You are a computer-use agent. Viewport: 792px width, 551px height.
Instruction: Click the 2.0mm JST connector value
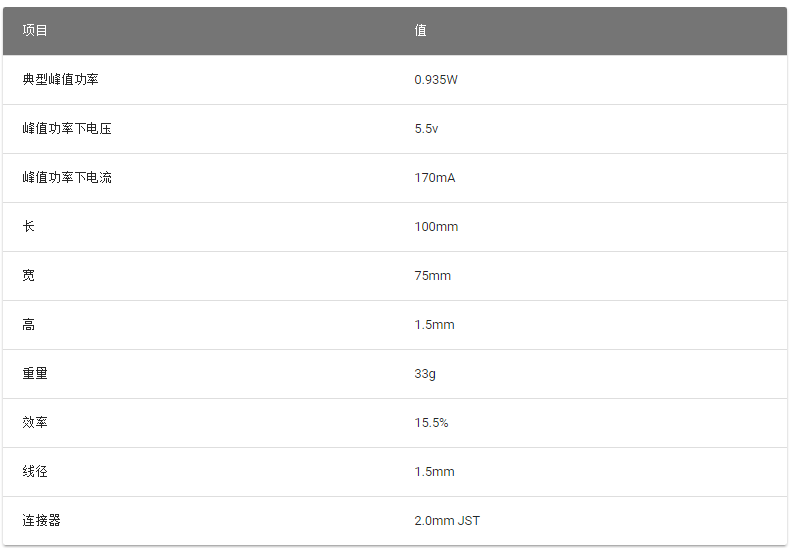(x=447, y=521)
